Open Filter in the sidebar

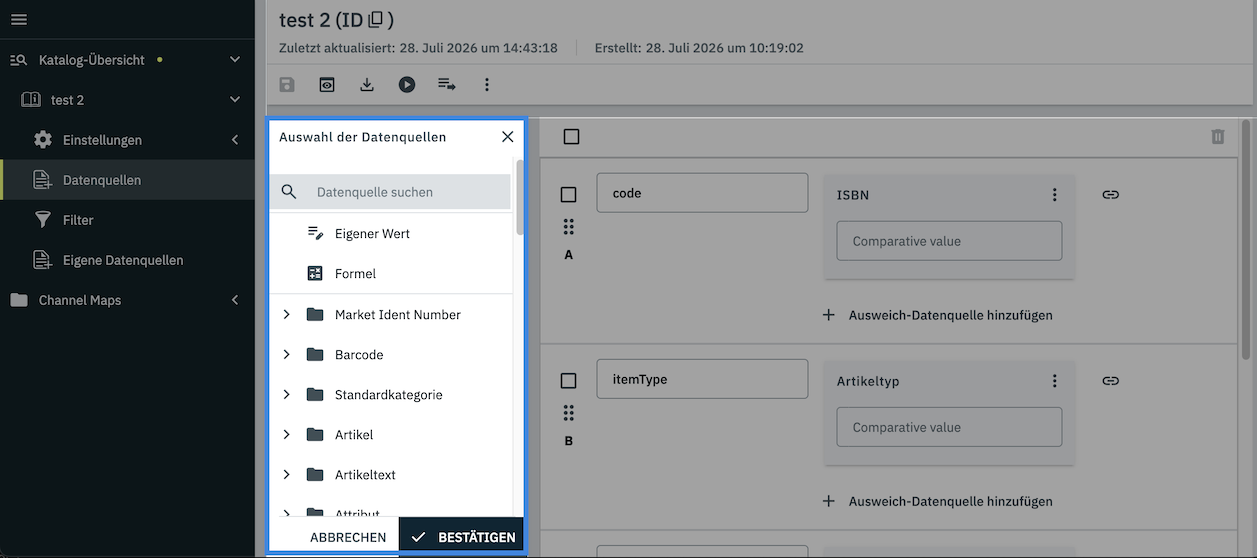coord(127,220)
